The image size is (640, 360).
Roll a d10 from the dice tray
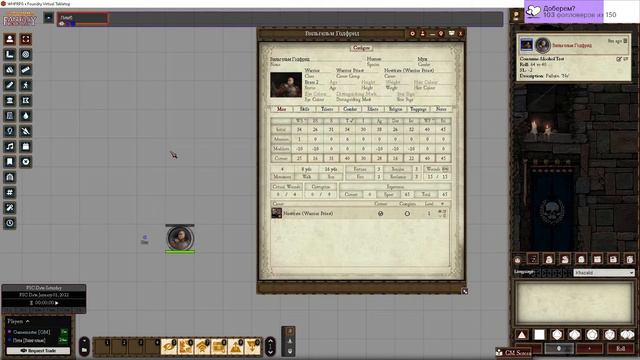(574, 335)
